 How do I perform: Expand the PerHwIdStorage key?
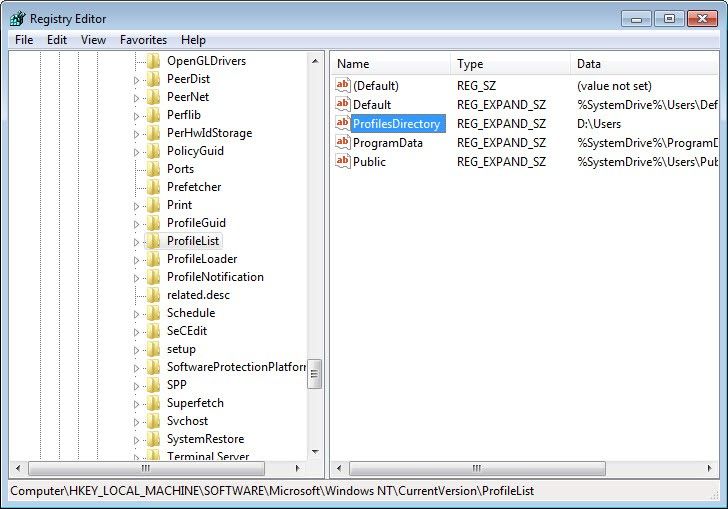136,134
